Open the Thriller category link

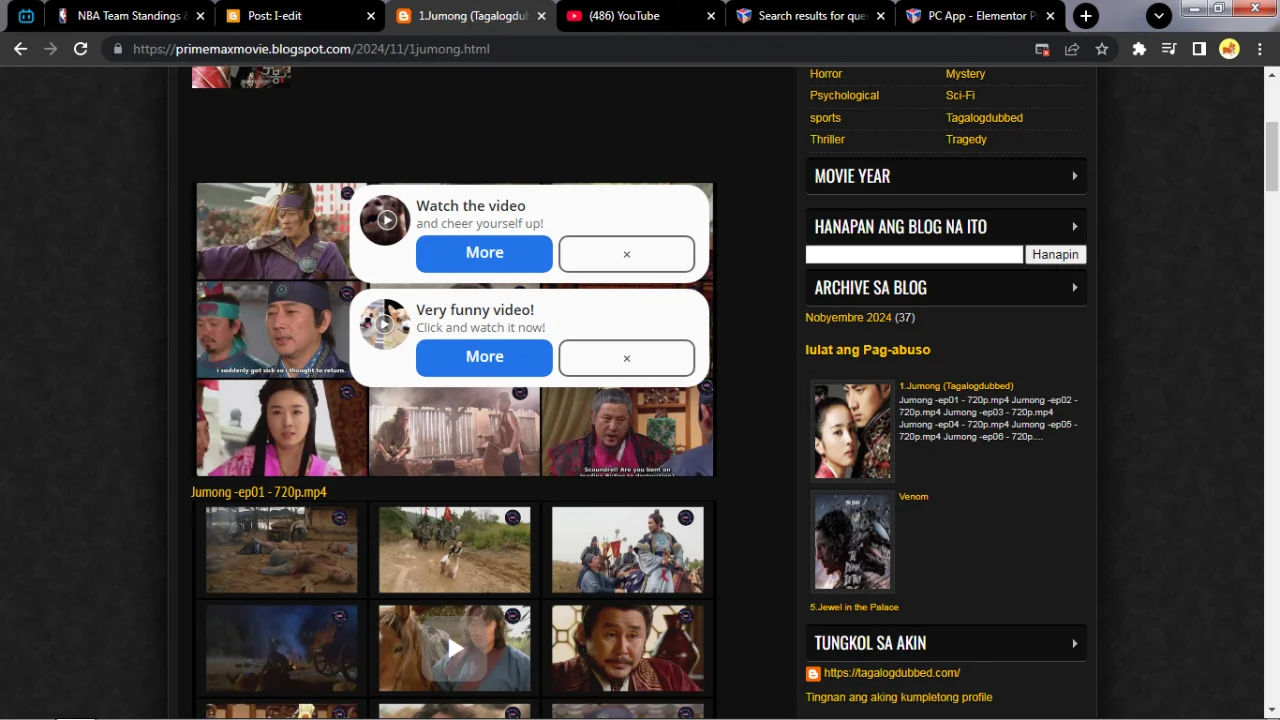827,140
